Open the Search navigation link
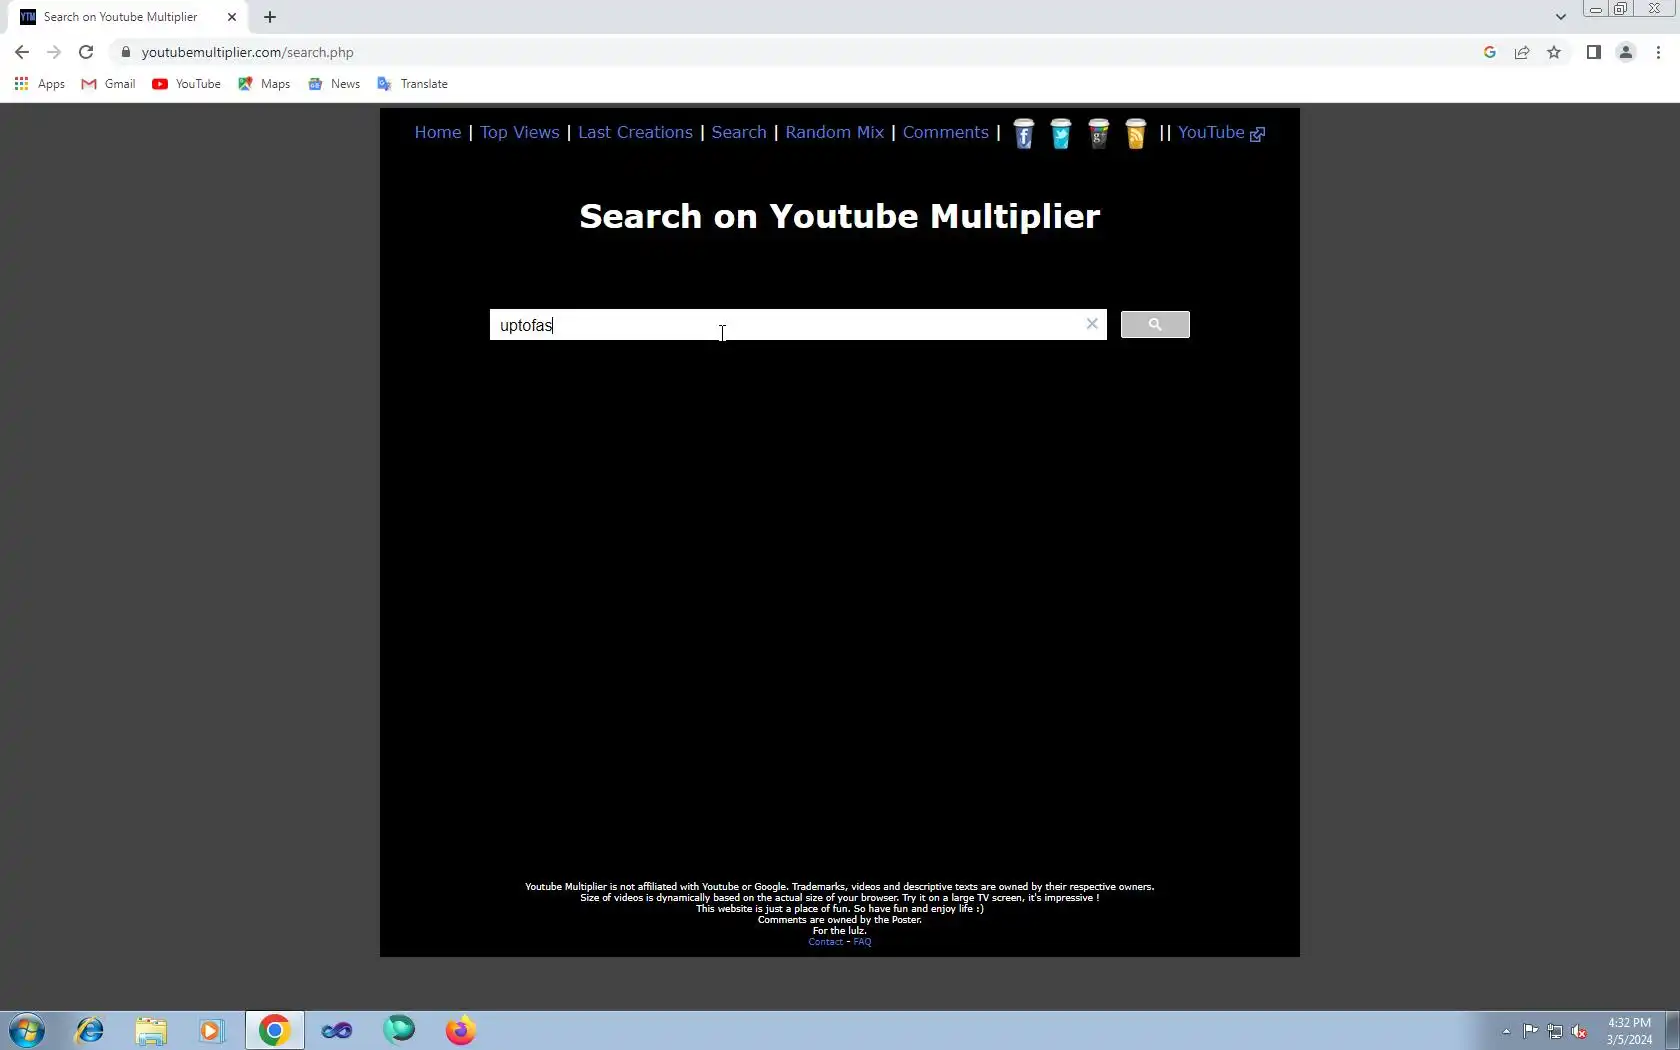 coord(739,132)
